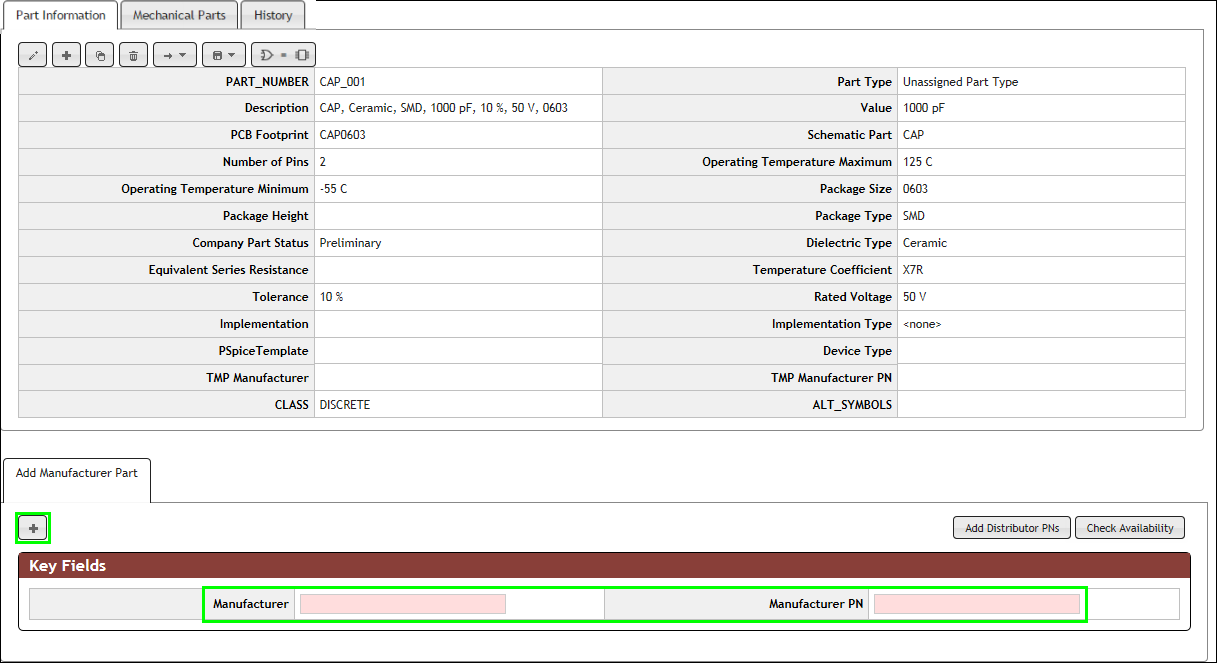The image size is (1217, 663).
Task: Open the symbol viewer options between gate icons
Action: [x=284, y=55]
